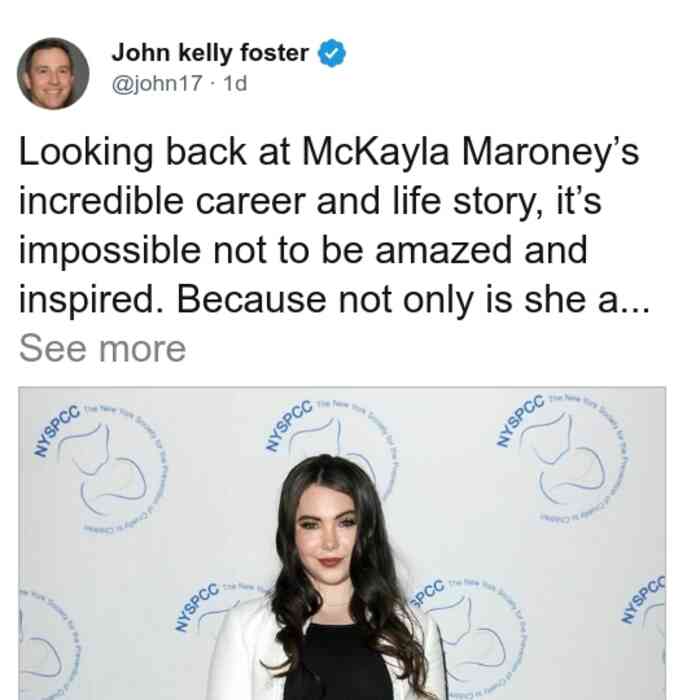Click the partial circle logo at bottom-left

click(47, 643)
